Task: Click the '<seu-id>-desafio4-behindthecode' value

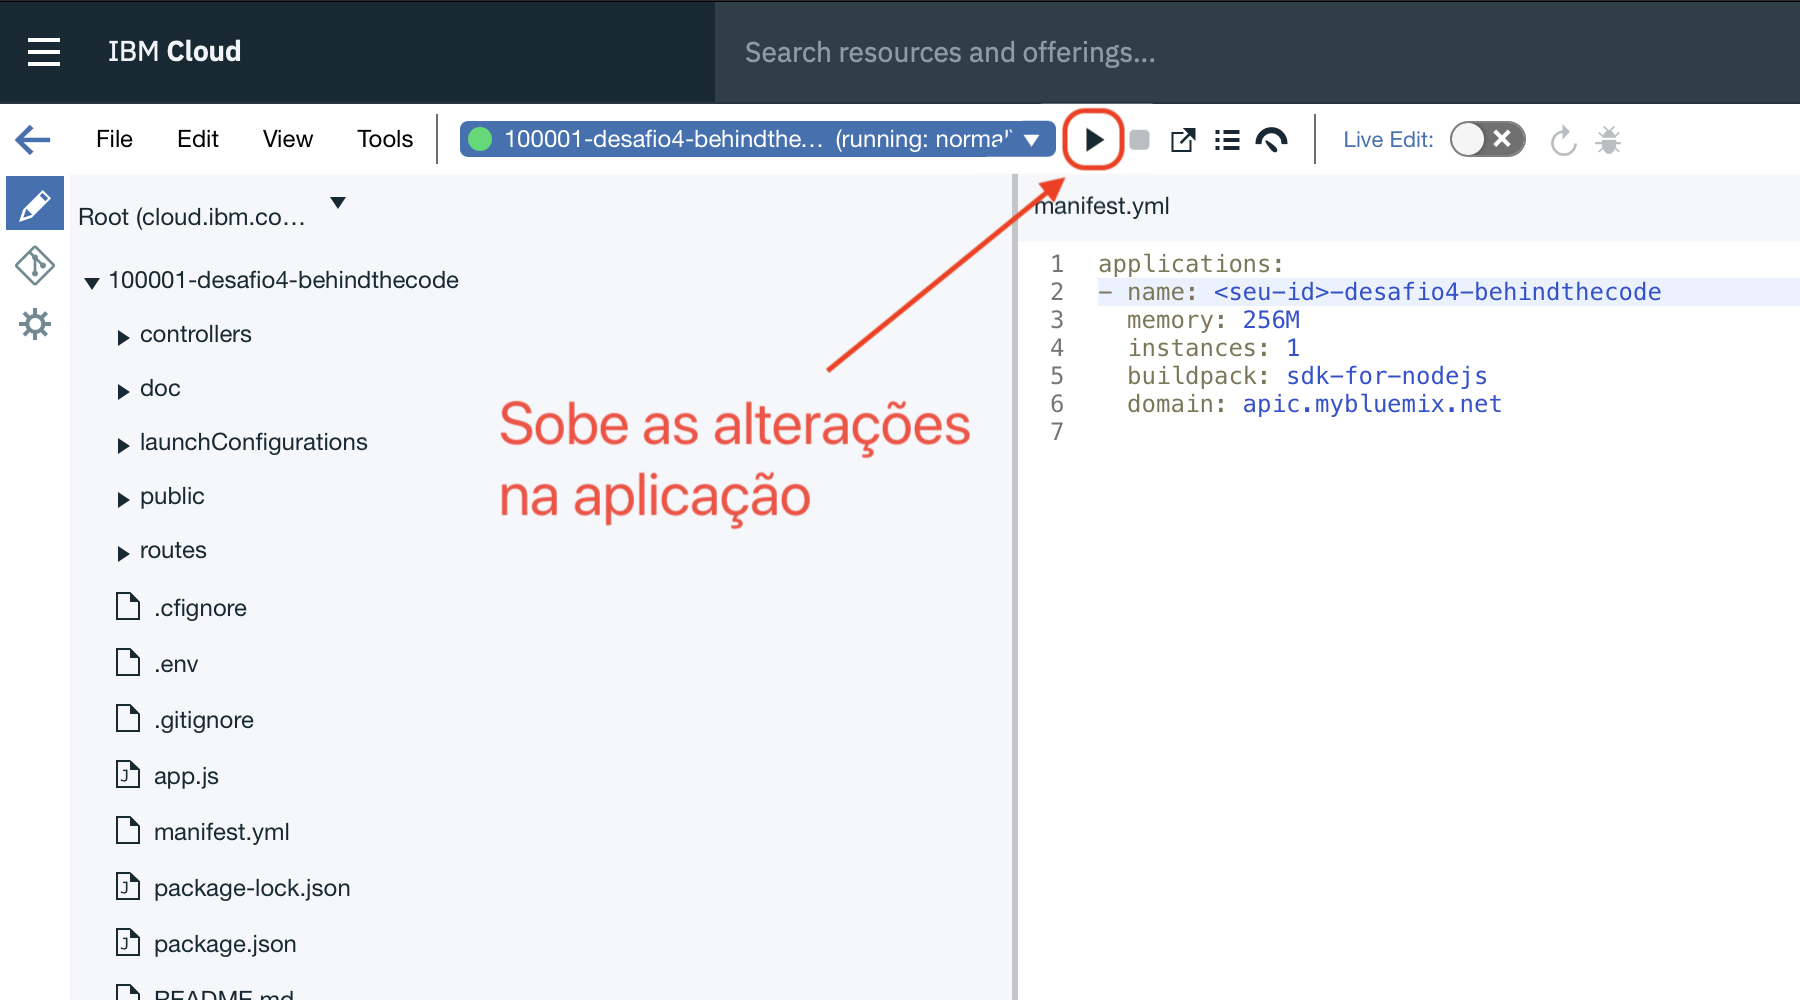Action: click(x=1437, y=292)
